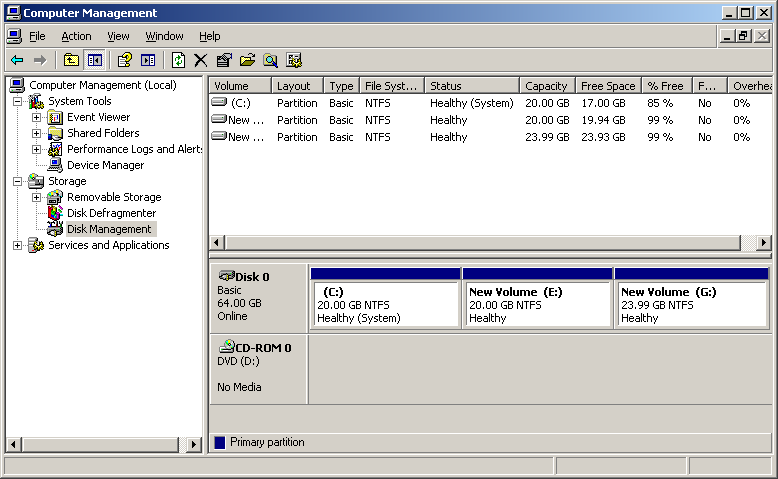Viewport: 778px width, 479px height.
Task: Click the Device Manager icon in tree
Action: tap(55, 165)
